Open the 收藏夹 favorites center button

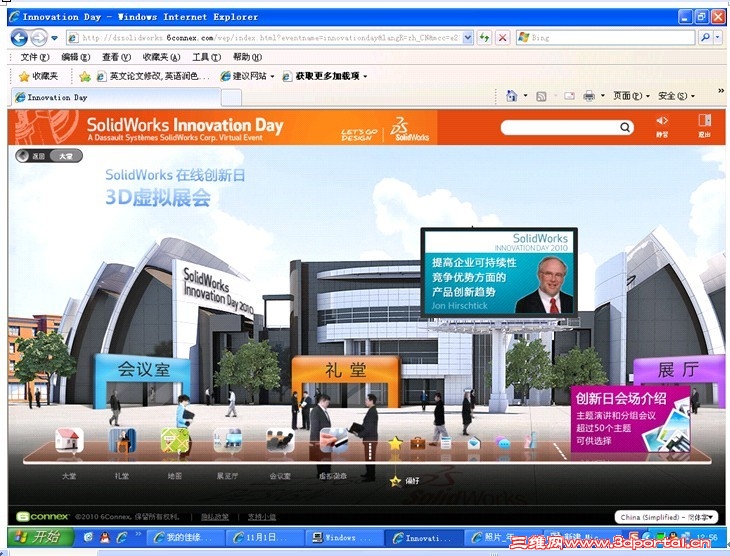click(38, 76)
